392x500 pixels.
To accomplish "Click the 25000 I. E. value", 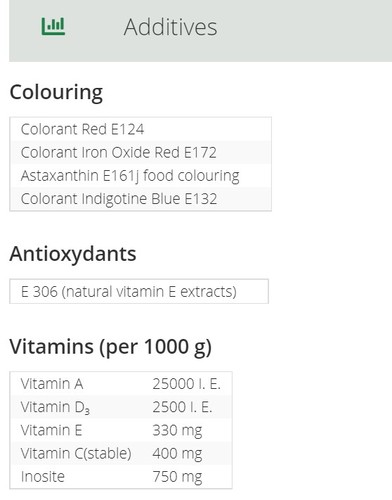I will click(x=187, y=384).
